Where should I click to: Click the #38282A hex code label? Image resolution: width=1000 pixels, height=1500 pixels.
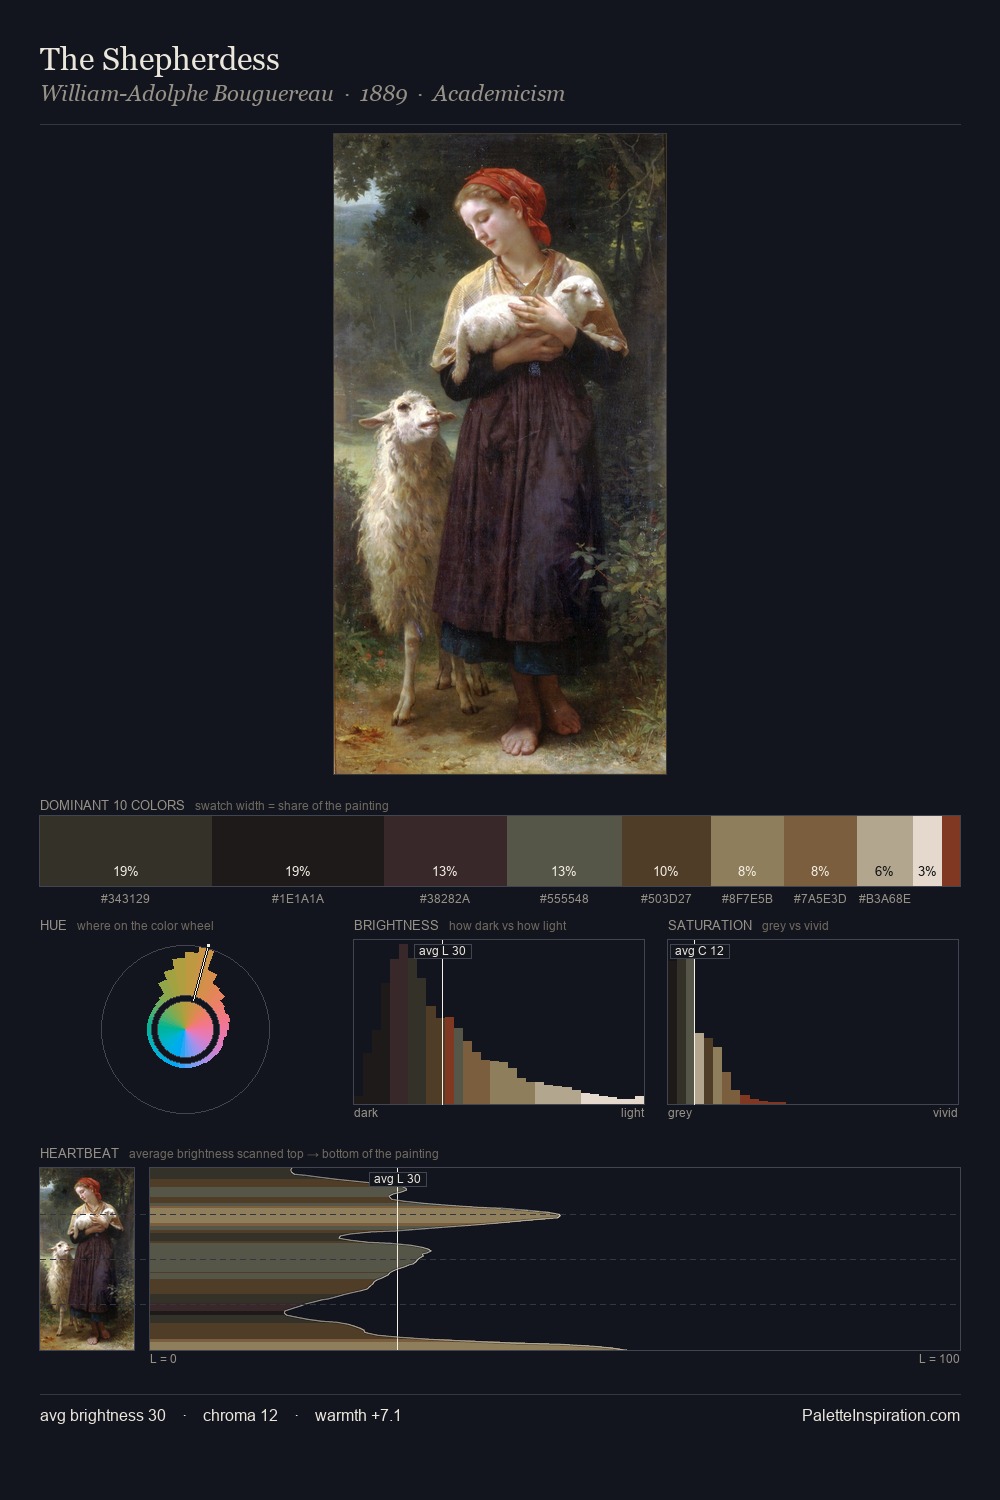[x=445, y=899]
